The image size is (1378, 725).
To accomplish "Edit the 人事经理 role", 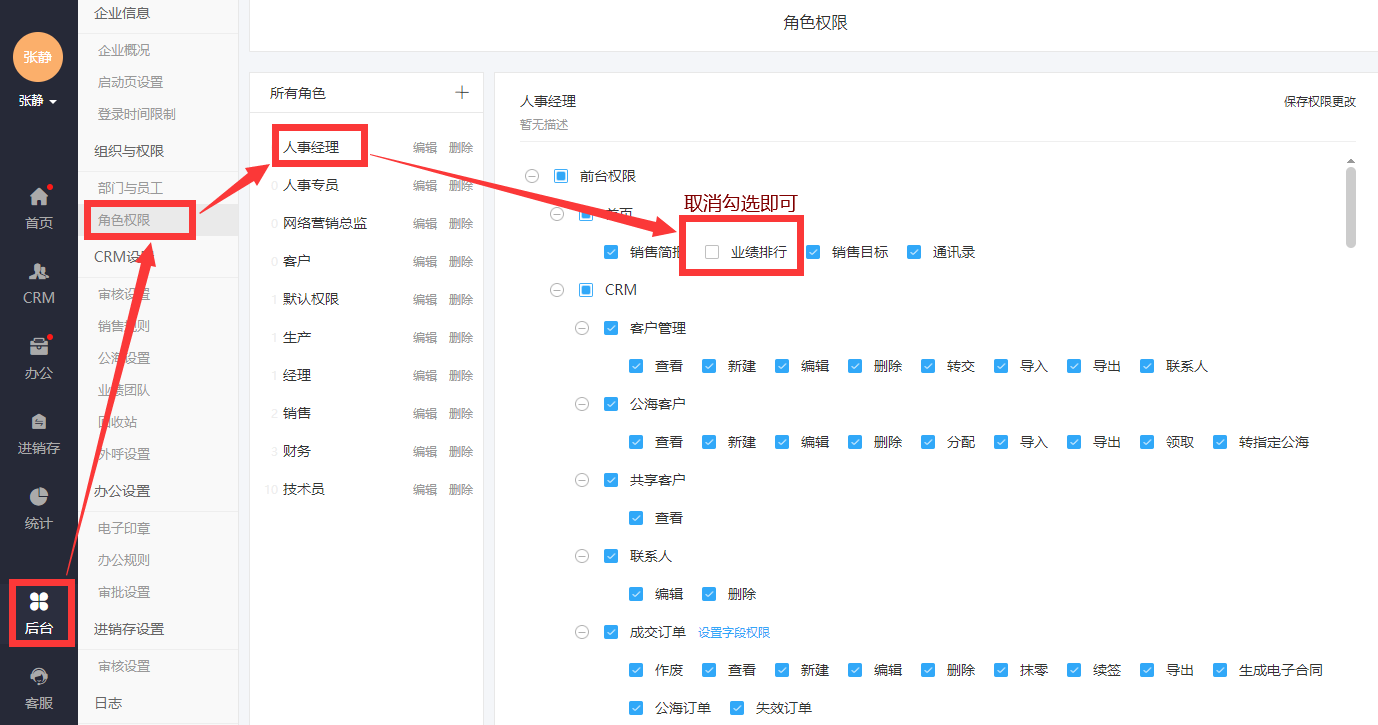I will [425, 147].
